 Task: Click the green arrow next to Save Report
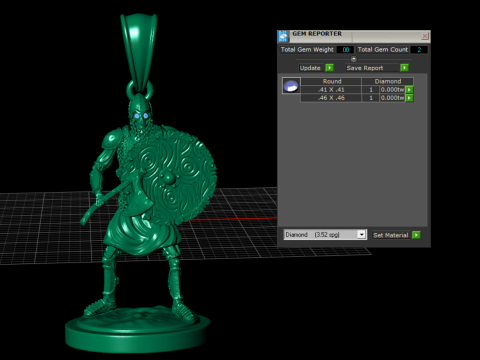pos(404,68)
